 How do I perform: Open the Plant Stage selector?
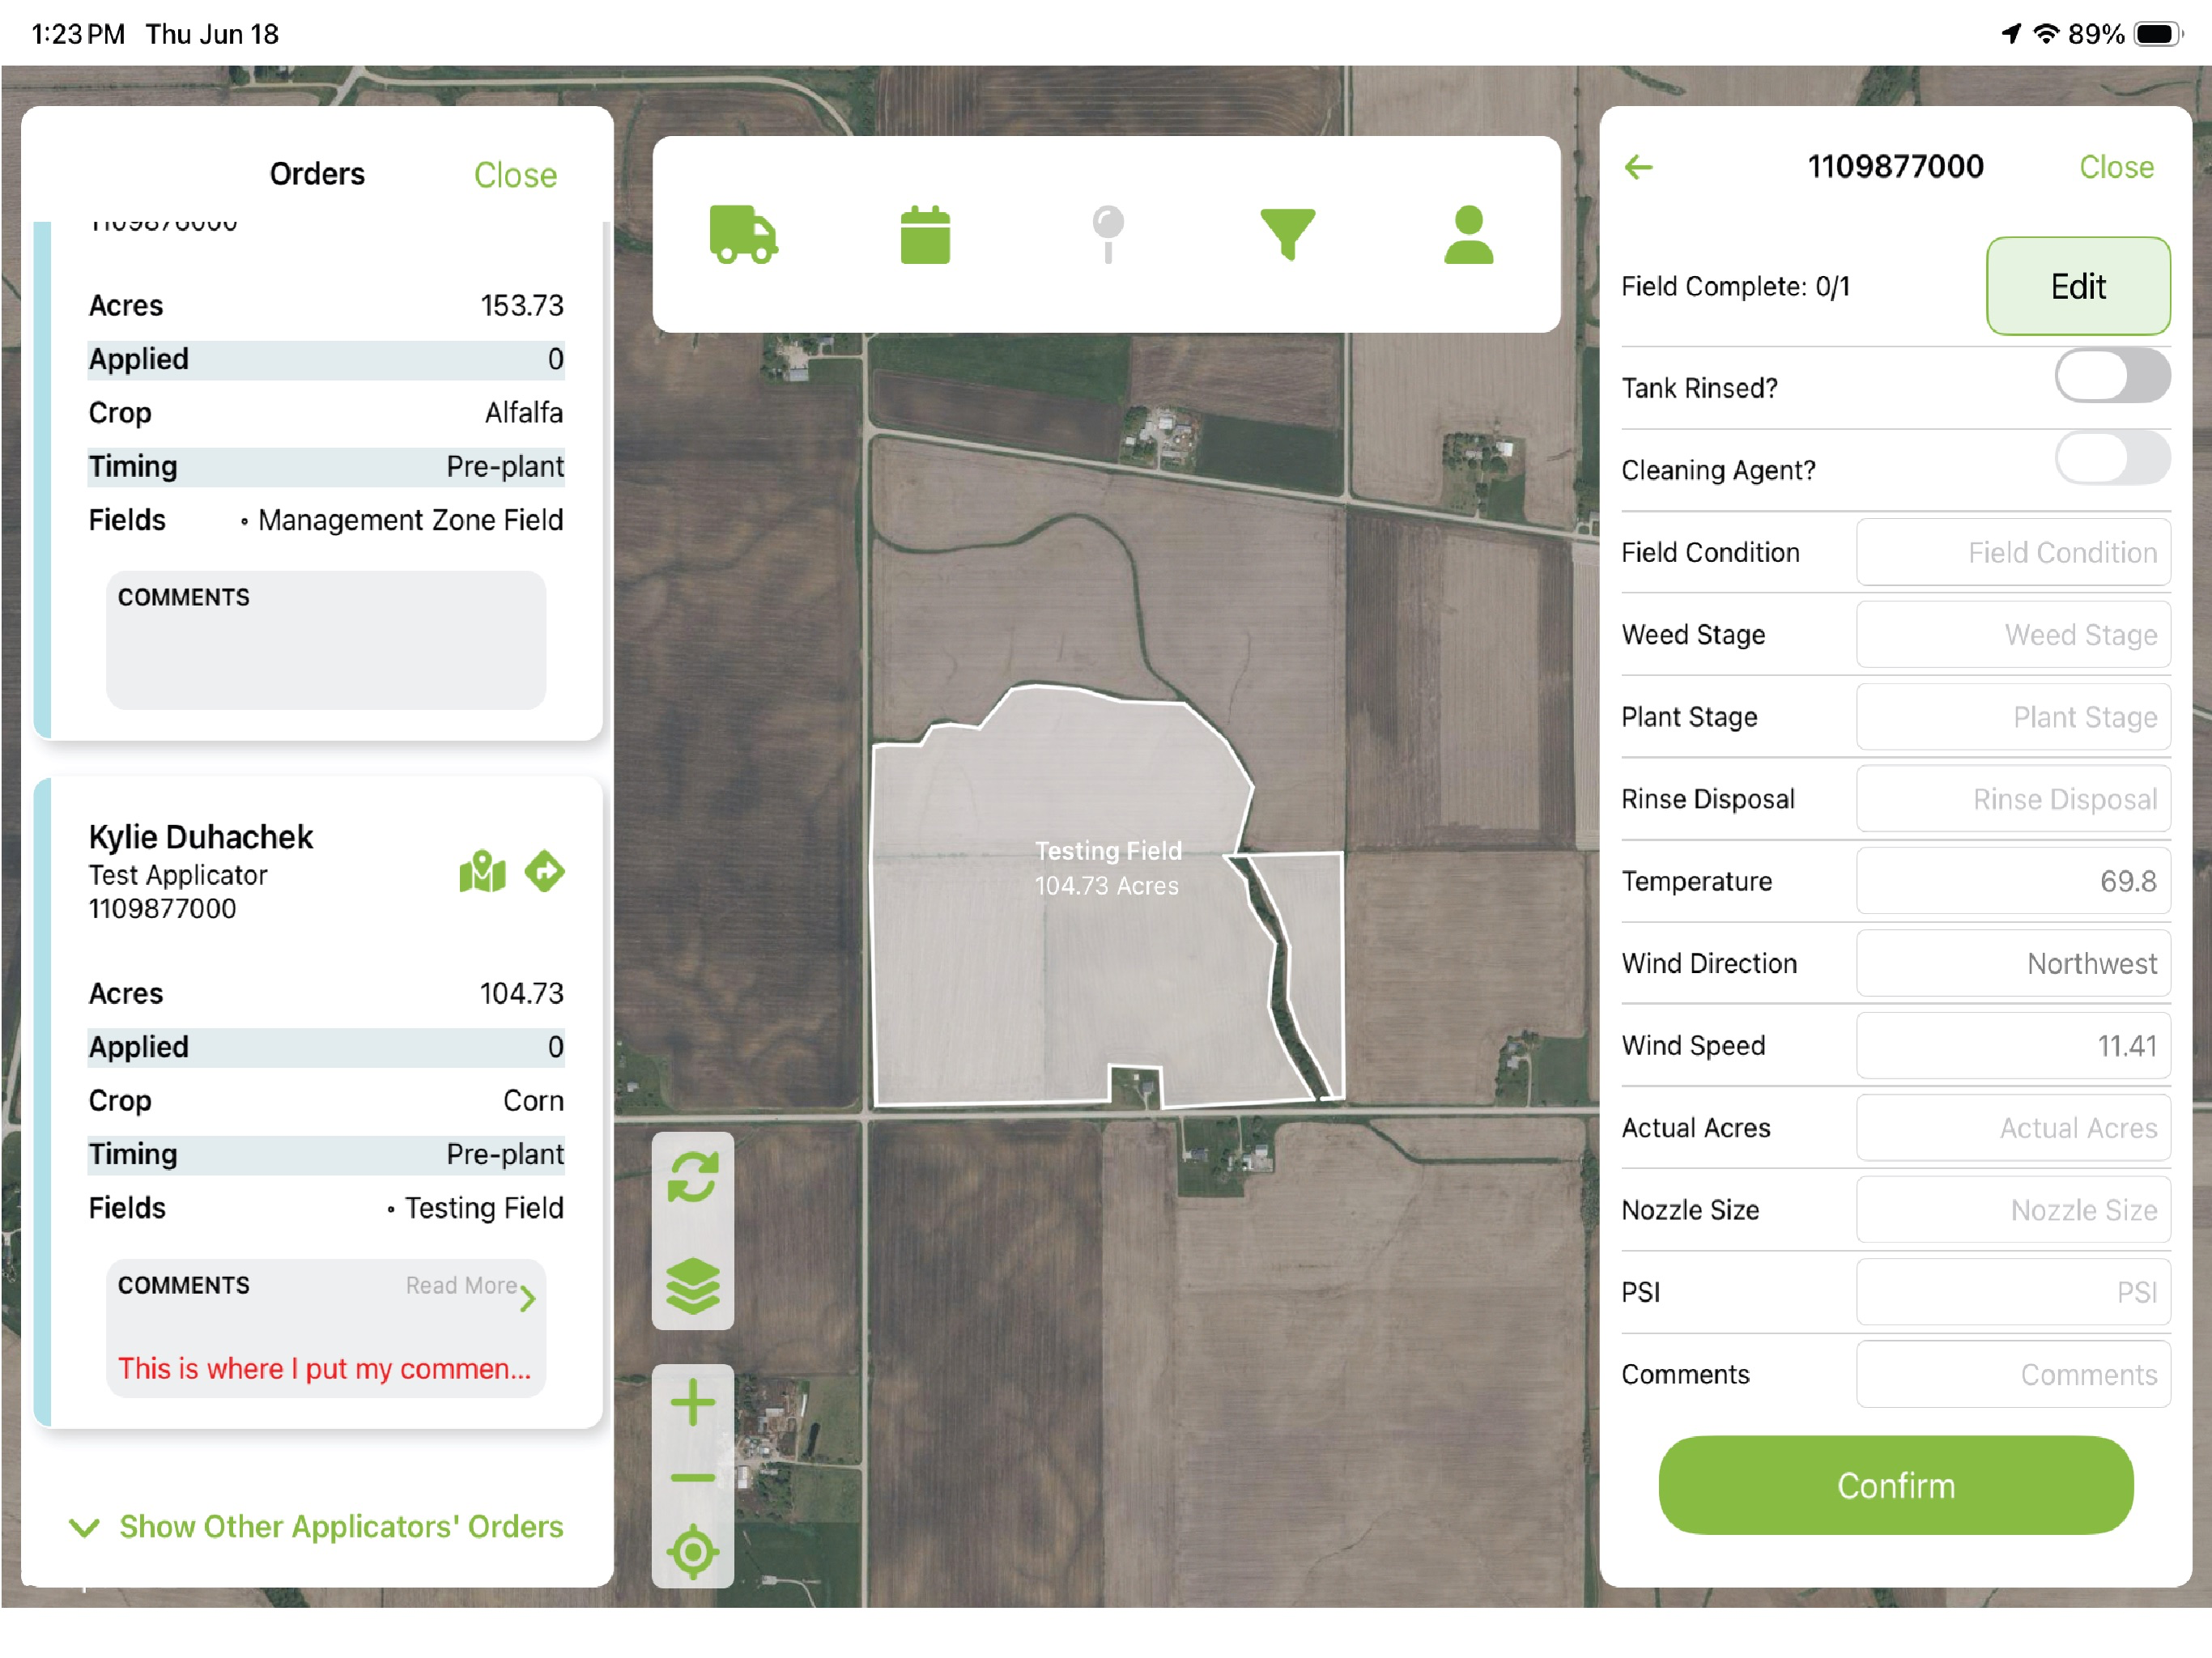coord(2013,717)
